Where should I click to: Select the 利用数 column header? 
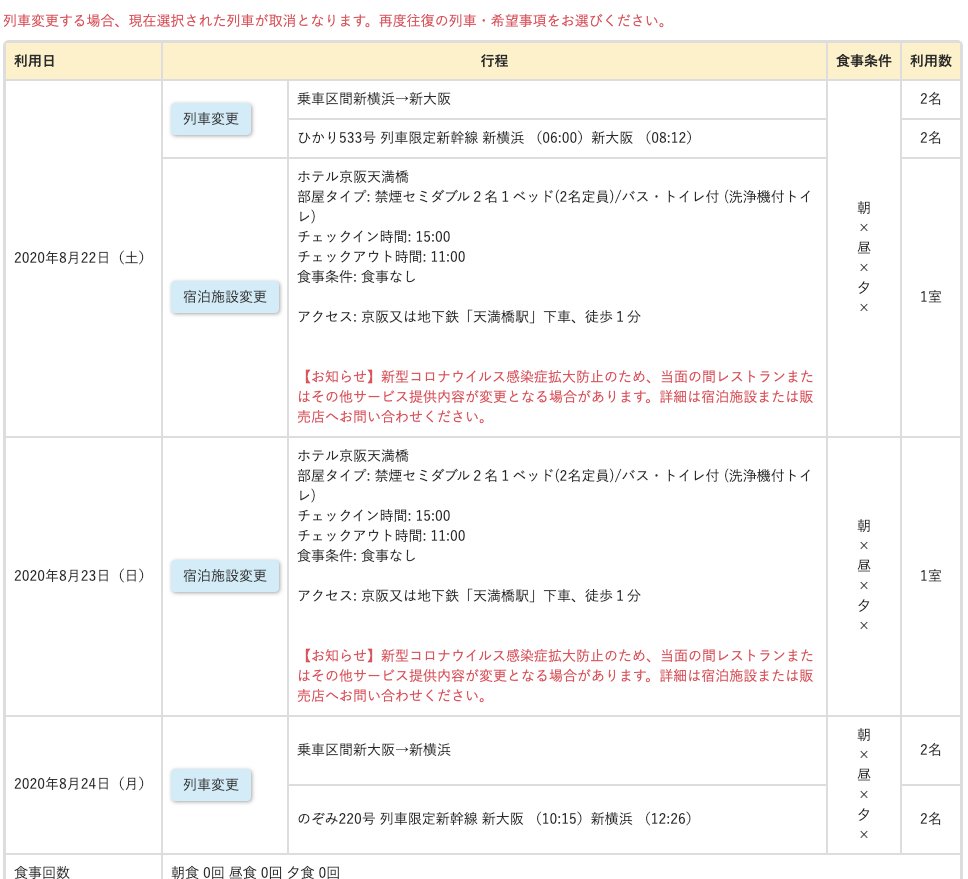click(931, 60)
